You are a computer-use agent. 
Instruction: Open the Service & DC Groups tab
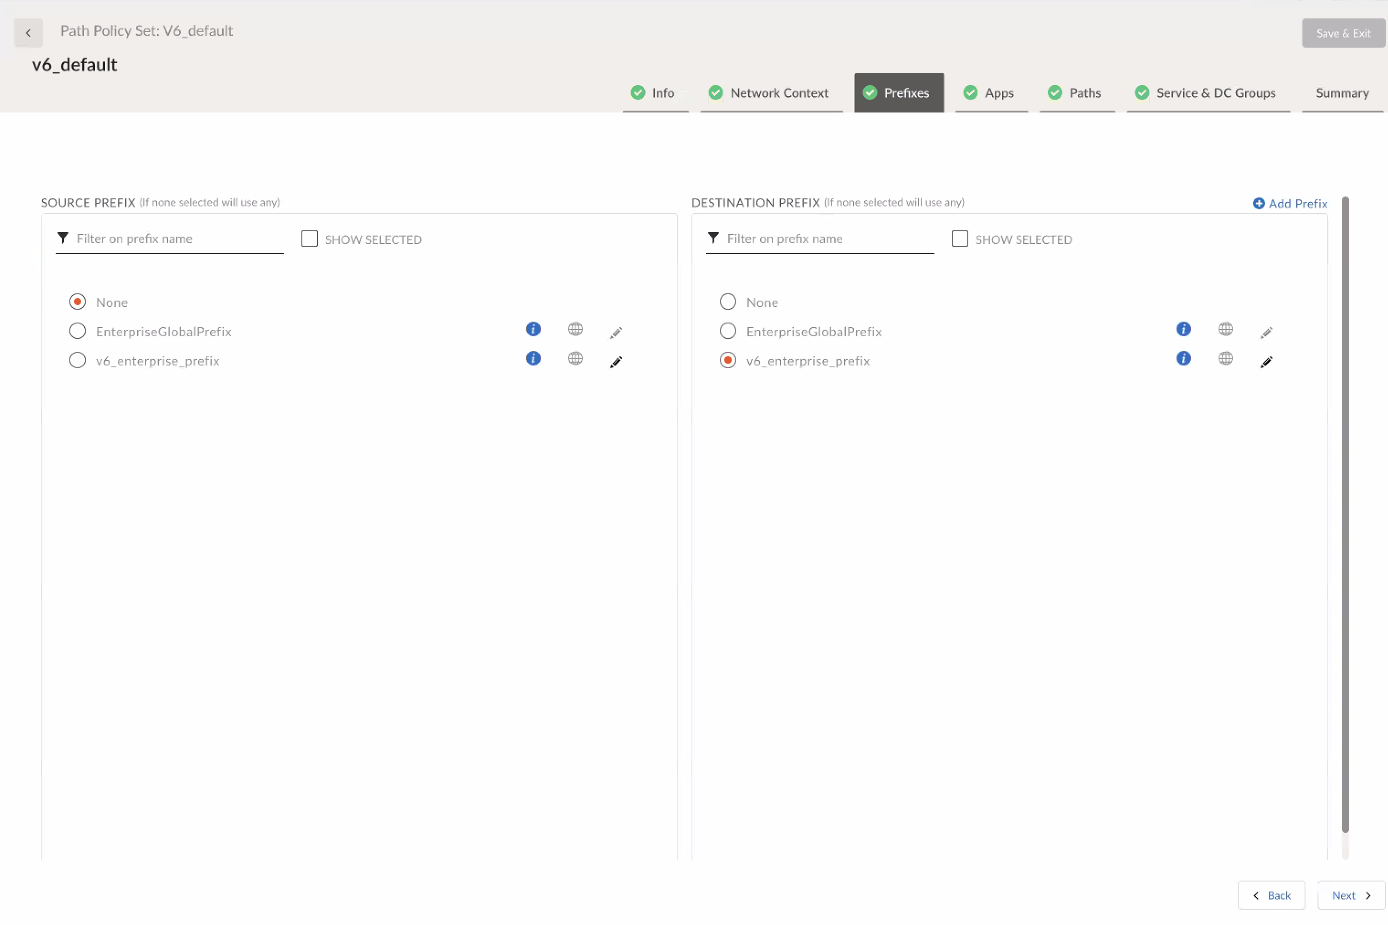tap(1208, 93)
